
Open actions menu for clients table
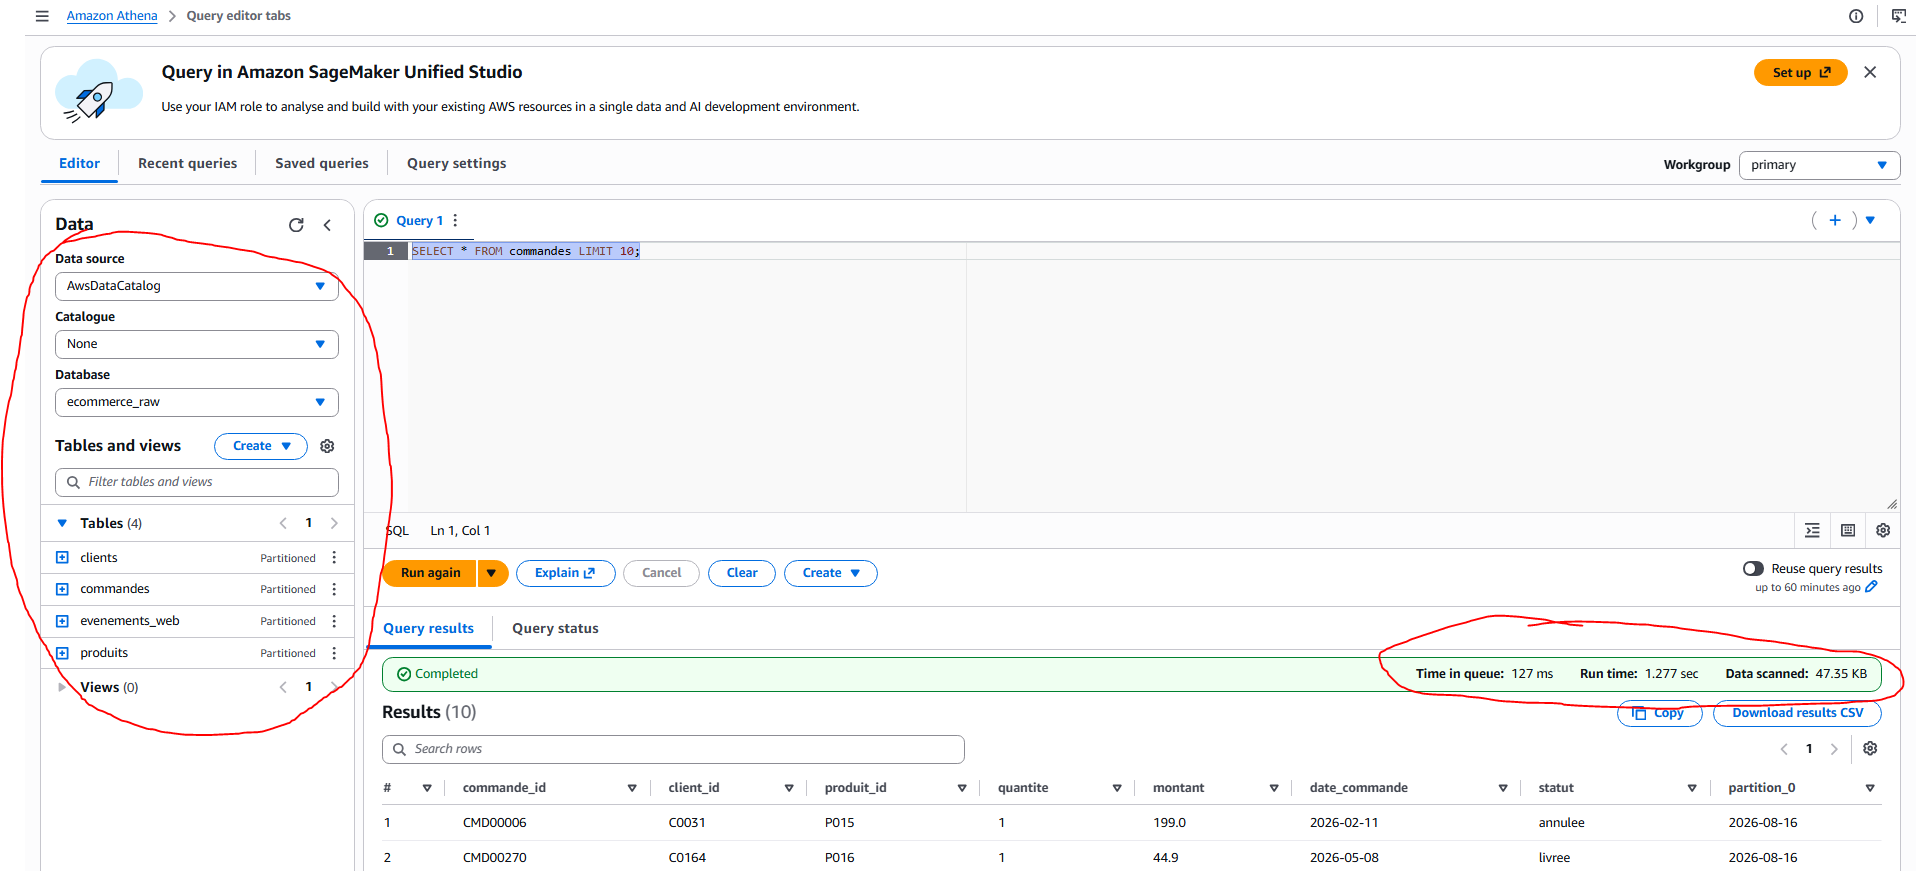click(x=334, y=558)
